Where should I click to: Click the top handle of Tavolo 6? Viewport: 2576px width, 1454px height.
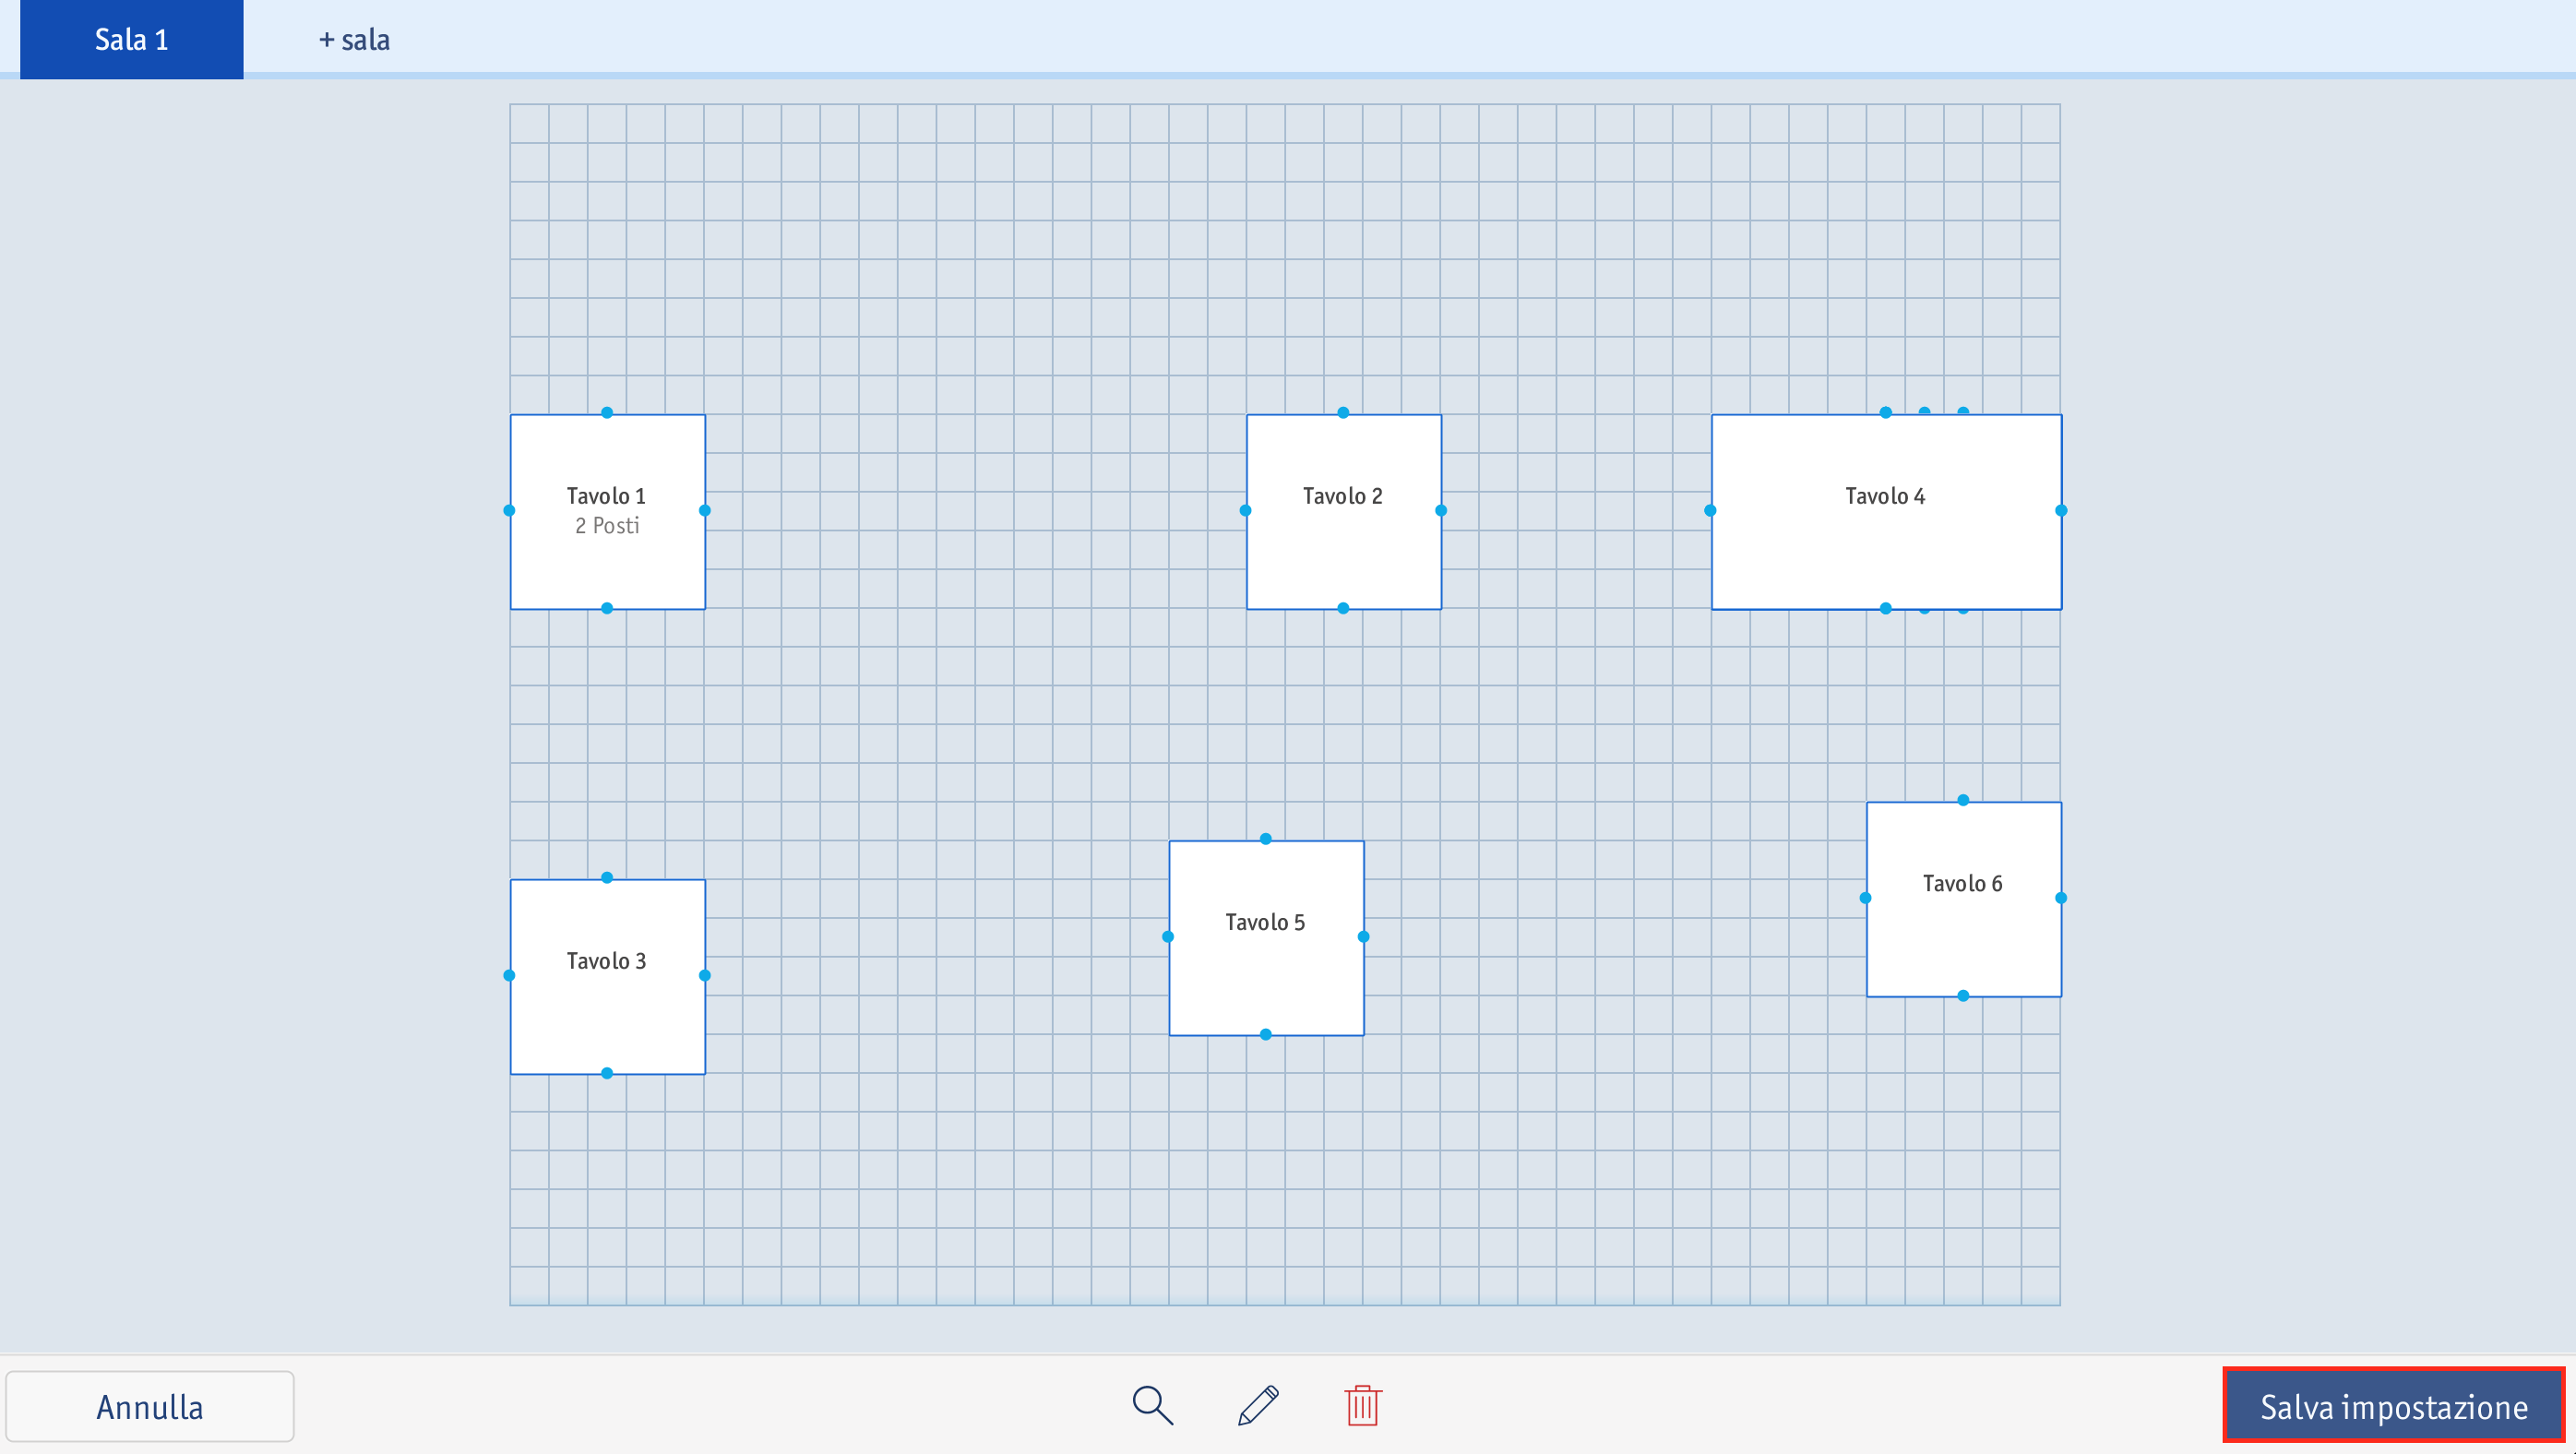point(1963,800)
